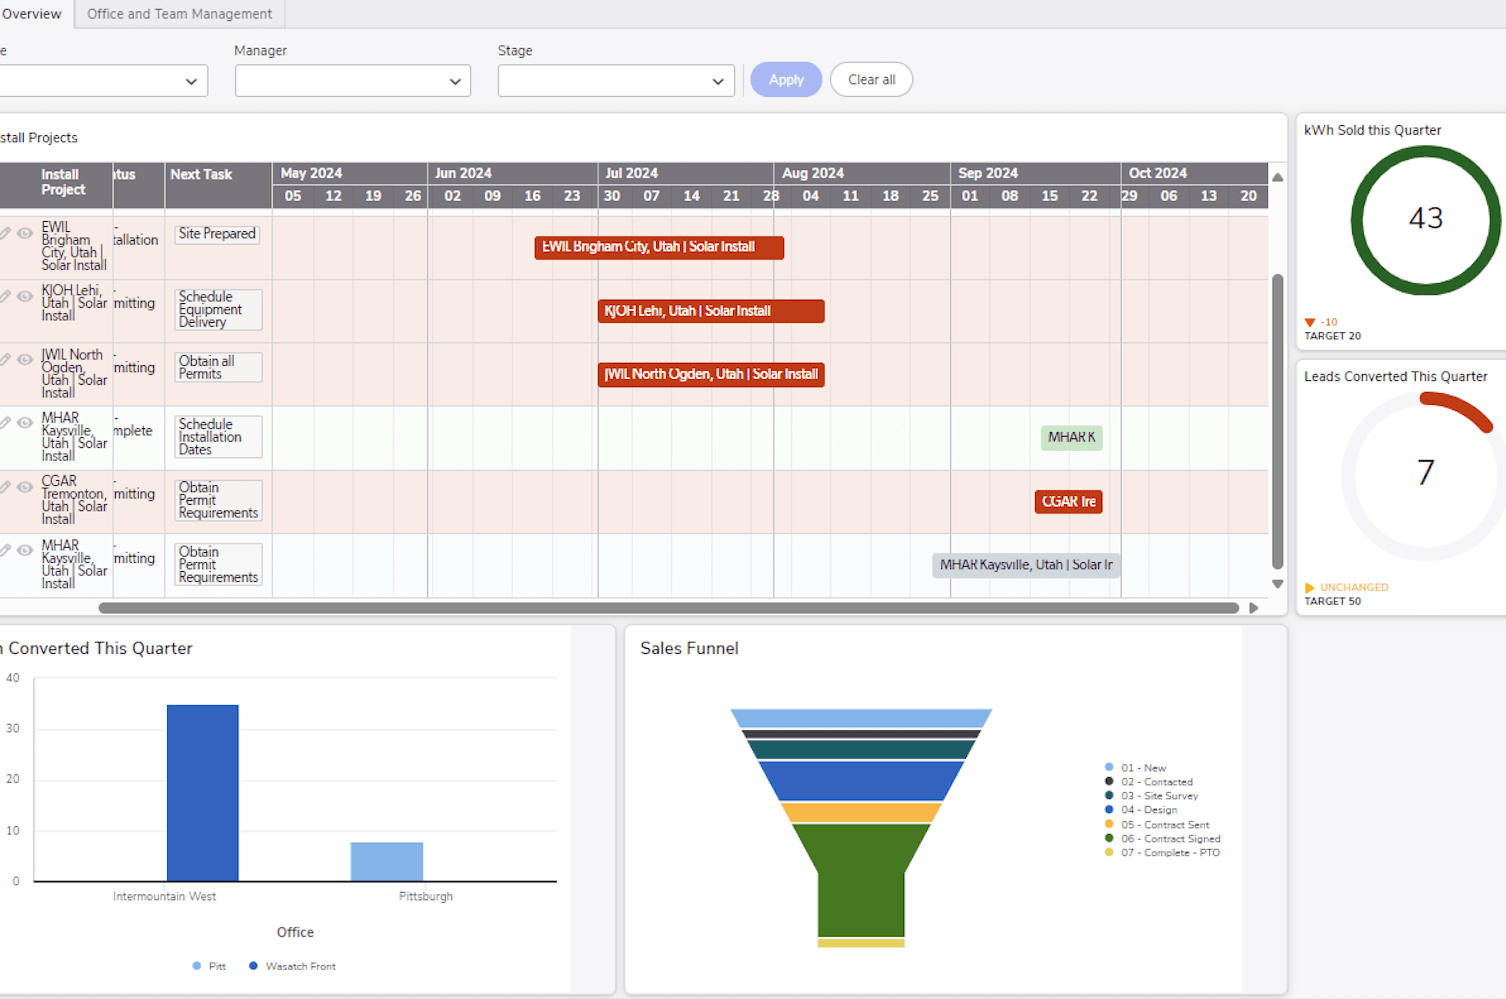1506x999 pixels.
Task: Click the Clear all button
Action: click(x=870, y=79)
